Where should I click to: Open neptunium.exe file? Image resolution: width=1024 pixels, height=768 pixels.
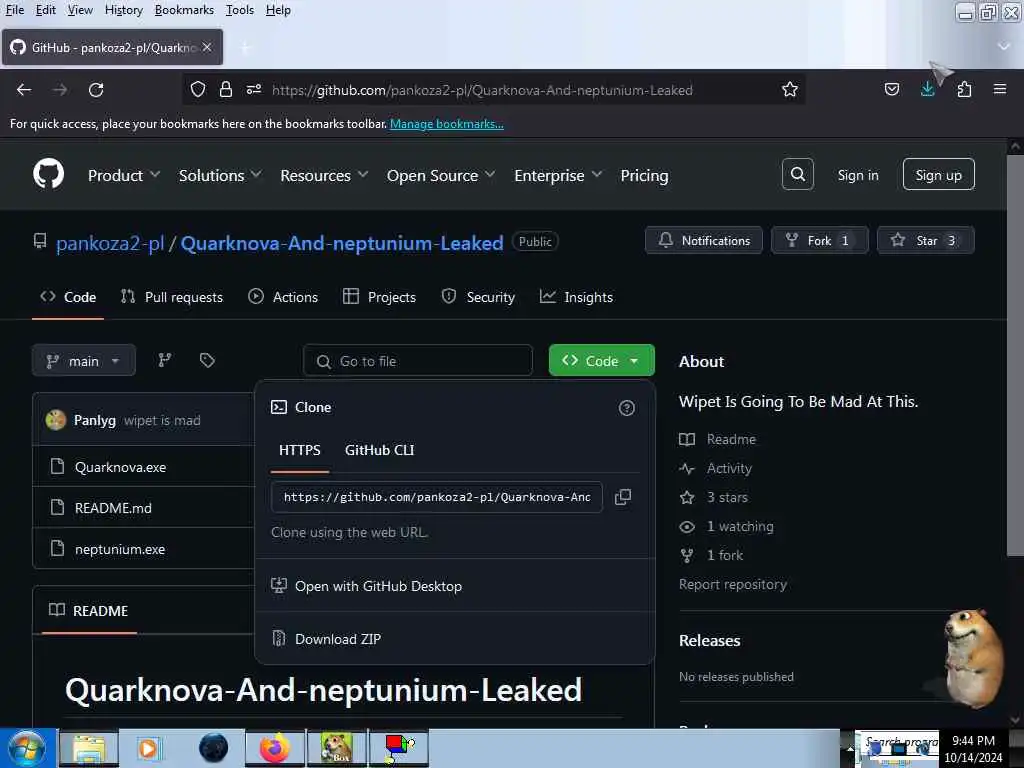(120, 549)
